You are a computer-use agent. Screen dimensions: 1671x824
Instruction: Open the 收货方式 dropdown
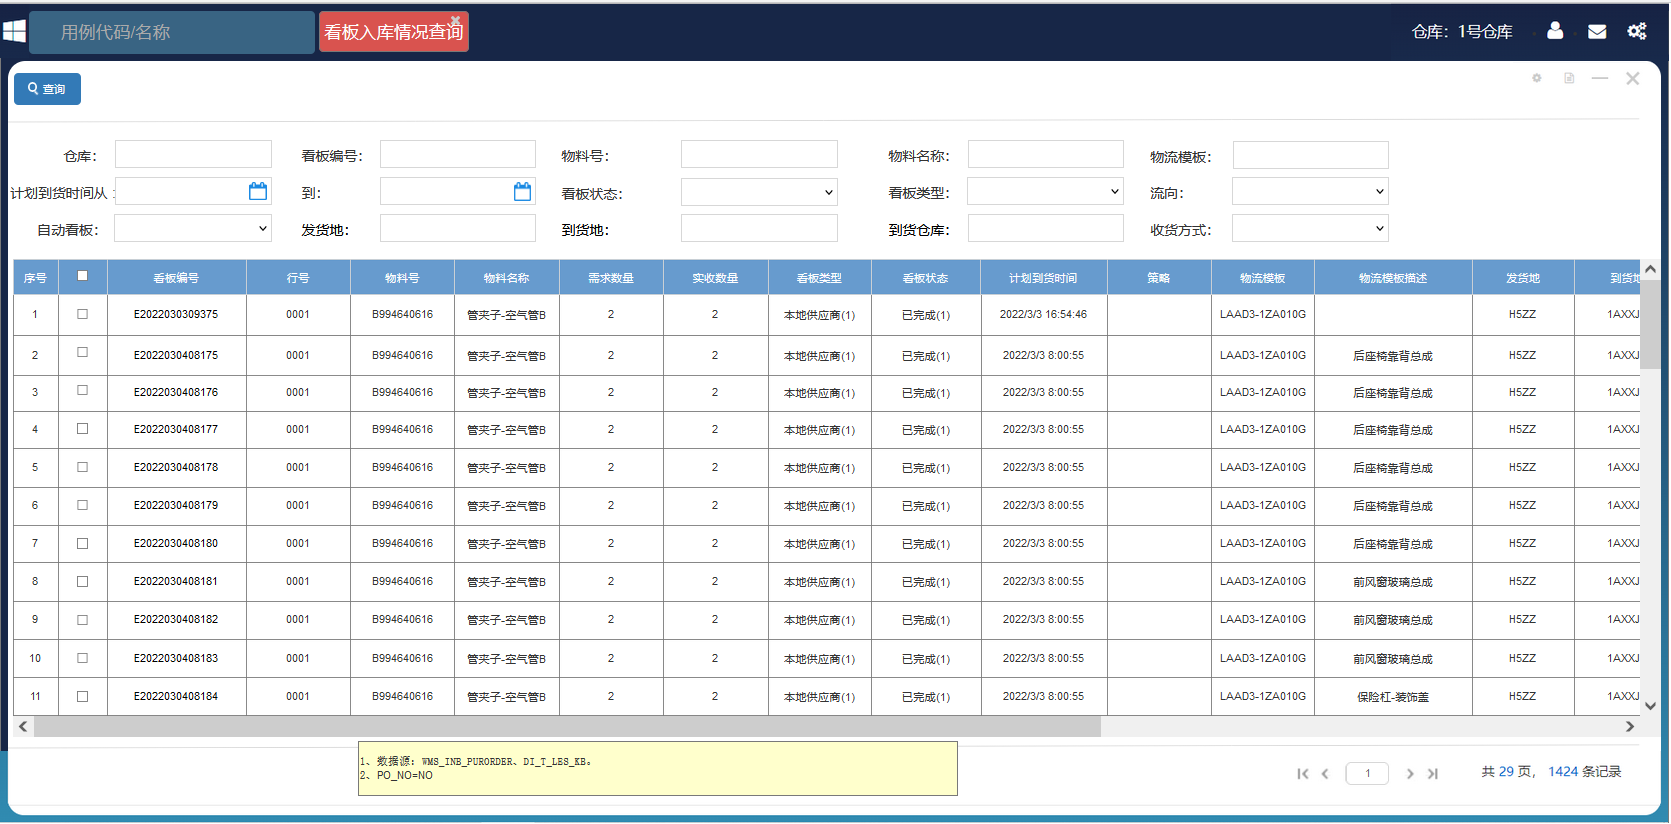pos(1310,229)
